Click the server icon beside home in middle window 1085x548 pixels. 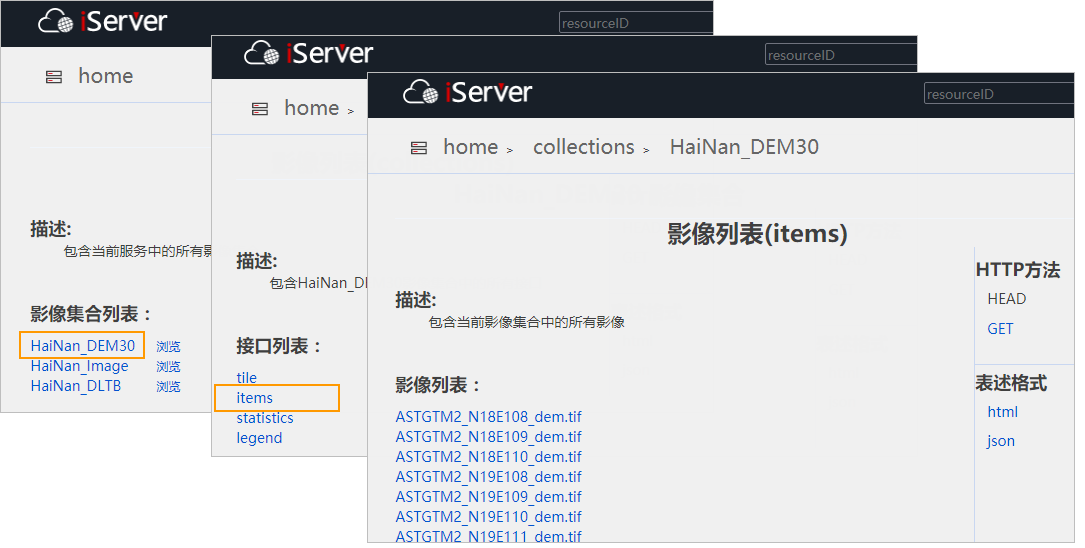pos(260,109)
